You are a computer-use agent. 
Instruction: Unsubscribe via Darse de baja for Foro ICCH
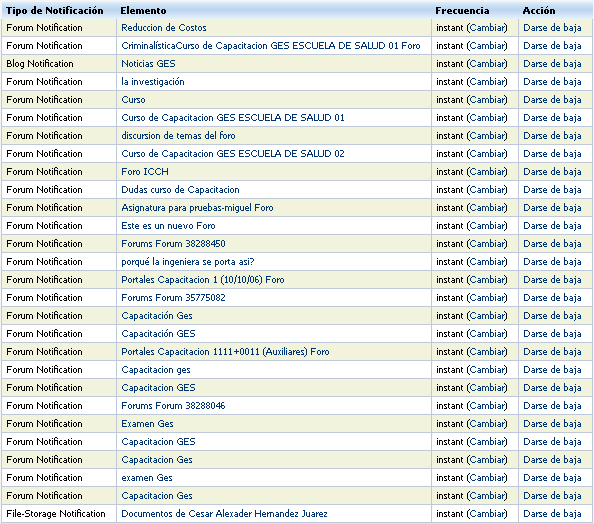552,172
